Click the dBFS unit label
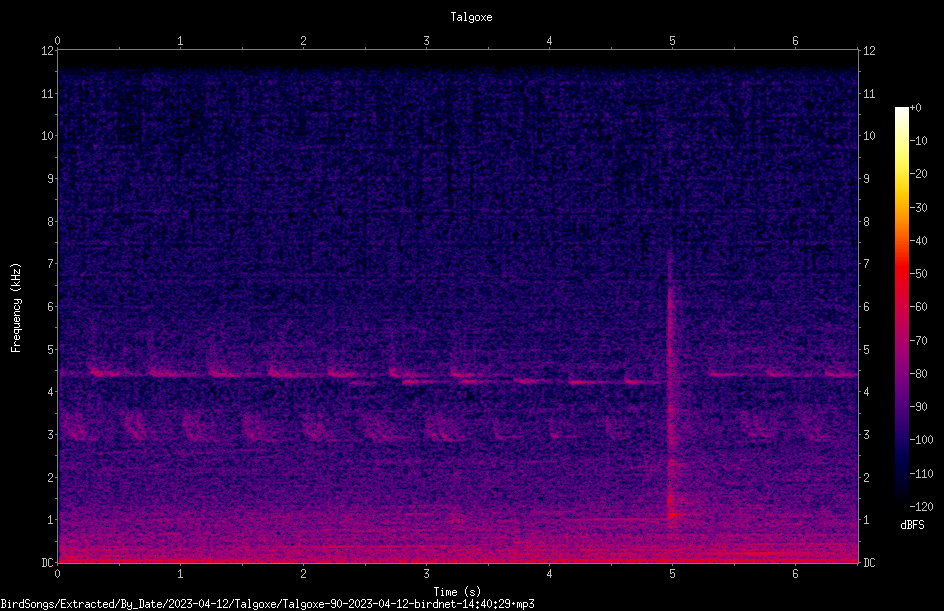Viewport: 944px width, 611px height. (913, 525)
